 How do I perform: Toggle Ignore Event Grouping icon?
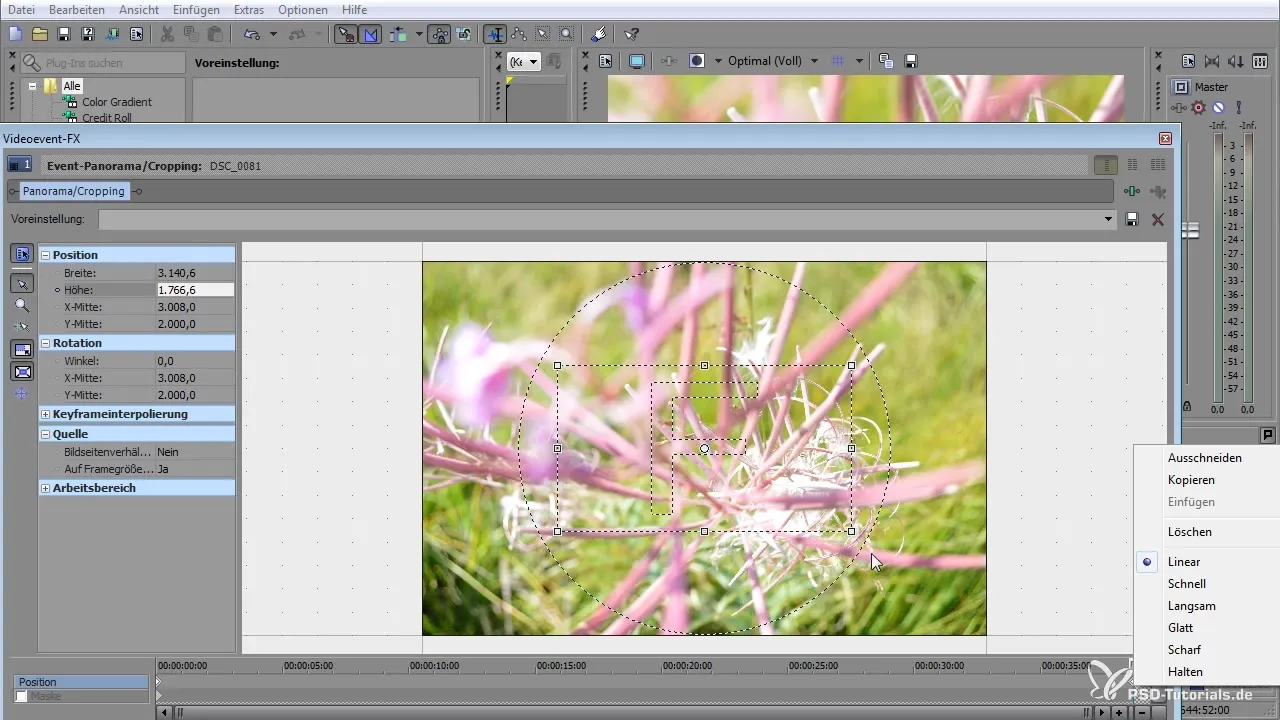[x=464, y=34]
